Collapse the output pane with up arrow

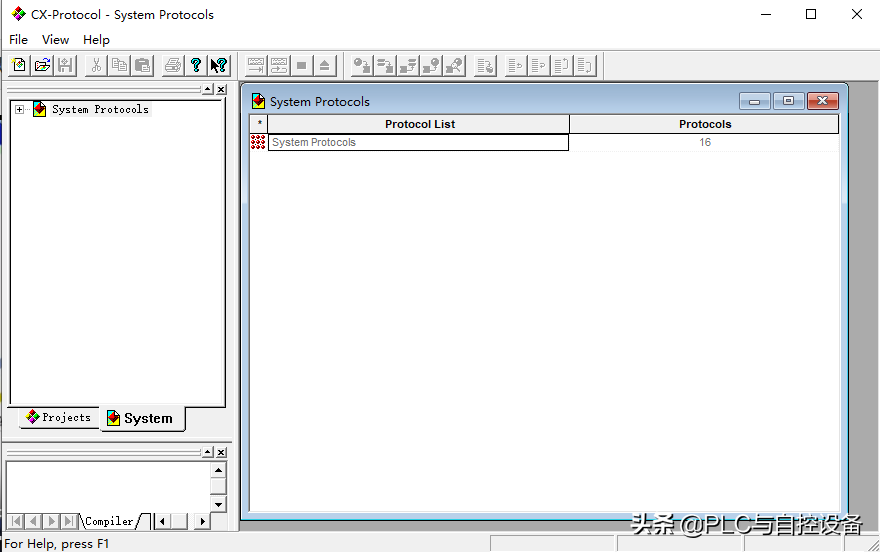pyautogui.click(x=207, y=453)
